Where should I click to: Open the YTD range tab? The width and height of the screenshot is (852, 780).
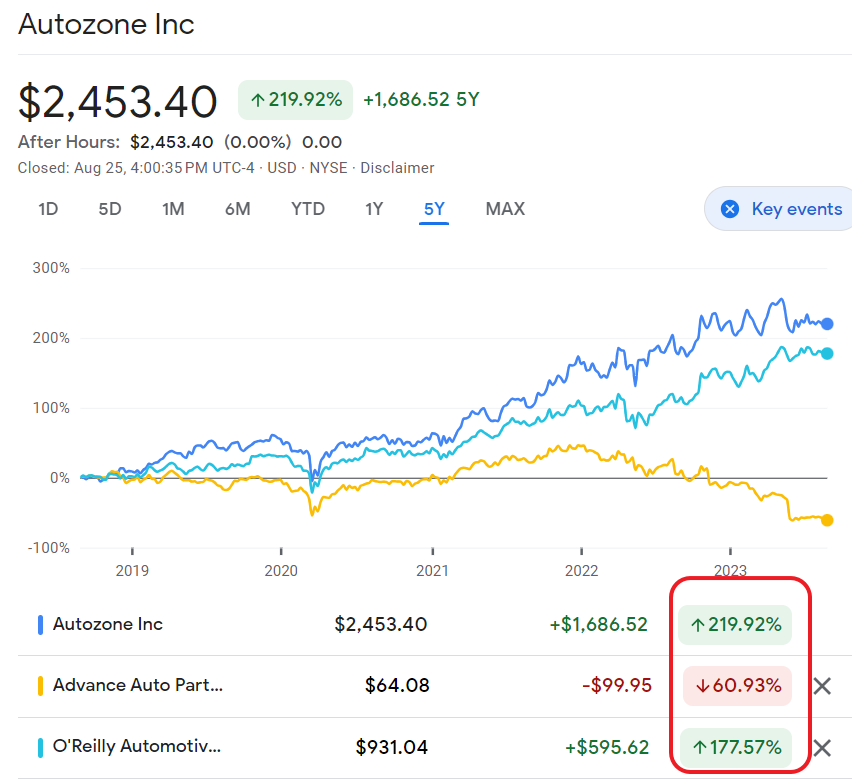point(308,209)
